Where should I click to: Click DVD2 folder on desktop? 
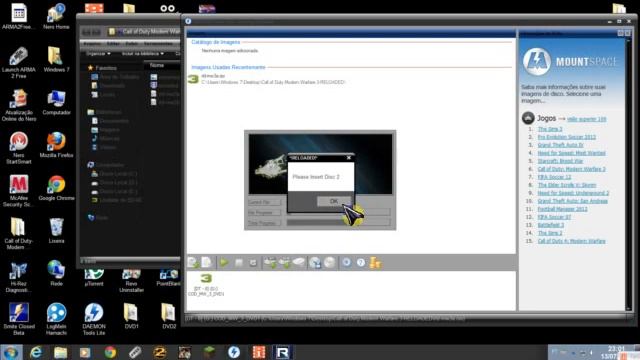point(169,316)
